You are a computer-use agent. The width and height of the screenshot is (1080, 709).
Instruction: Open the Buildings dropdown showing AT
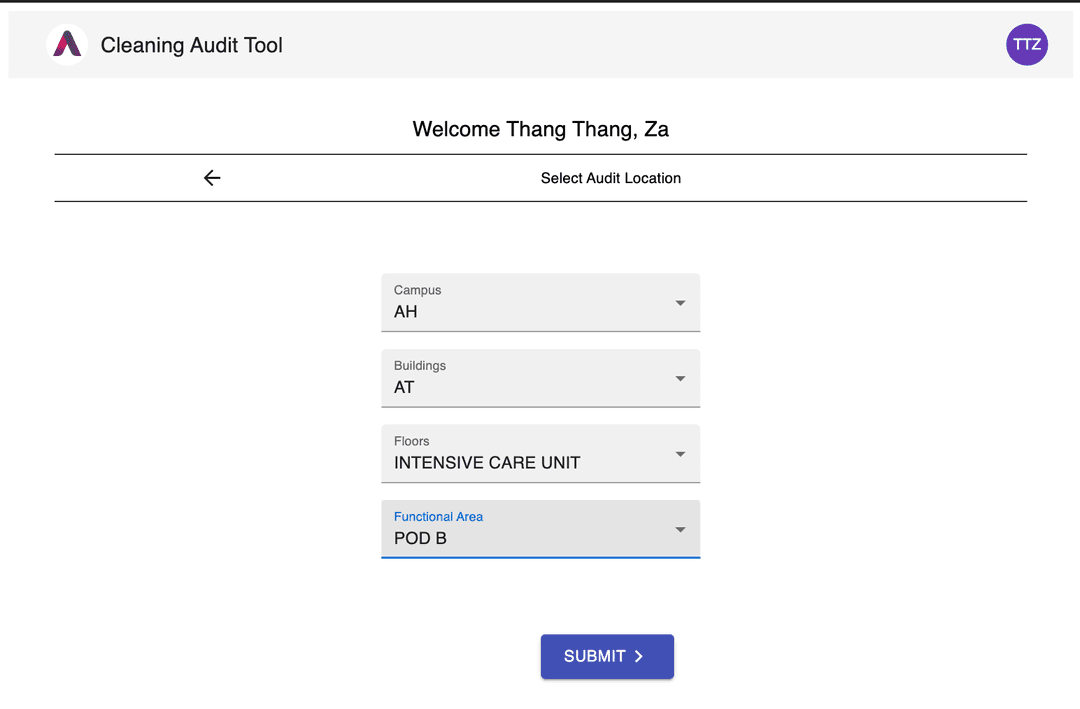pos(541,378)
